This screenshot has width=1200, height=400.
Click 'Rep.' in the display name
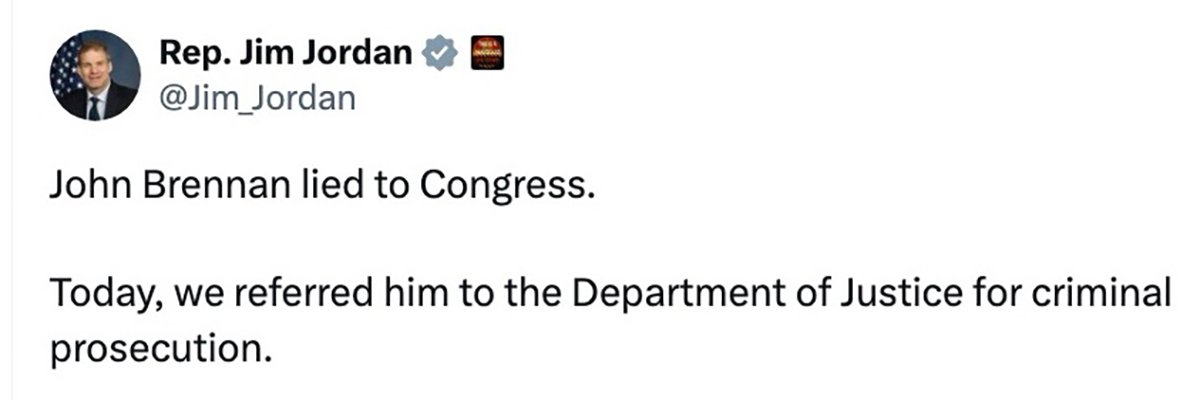point(193,53)
